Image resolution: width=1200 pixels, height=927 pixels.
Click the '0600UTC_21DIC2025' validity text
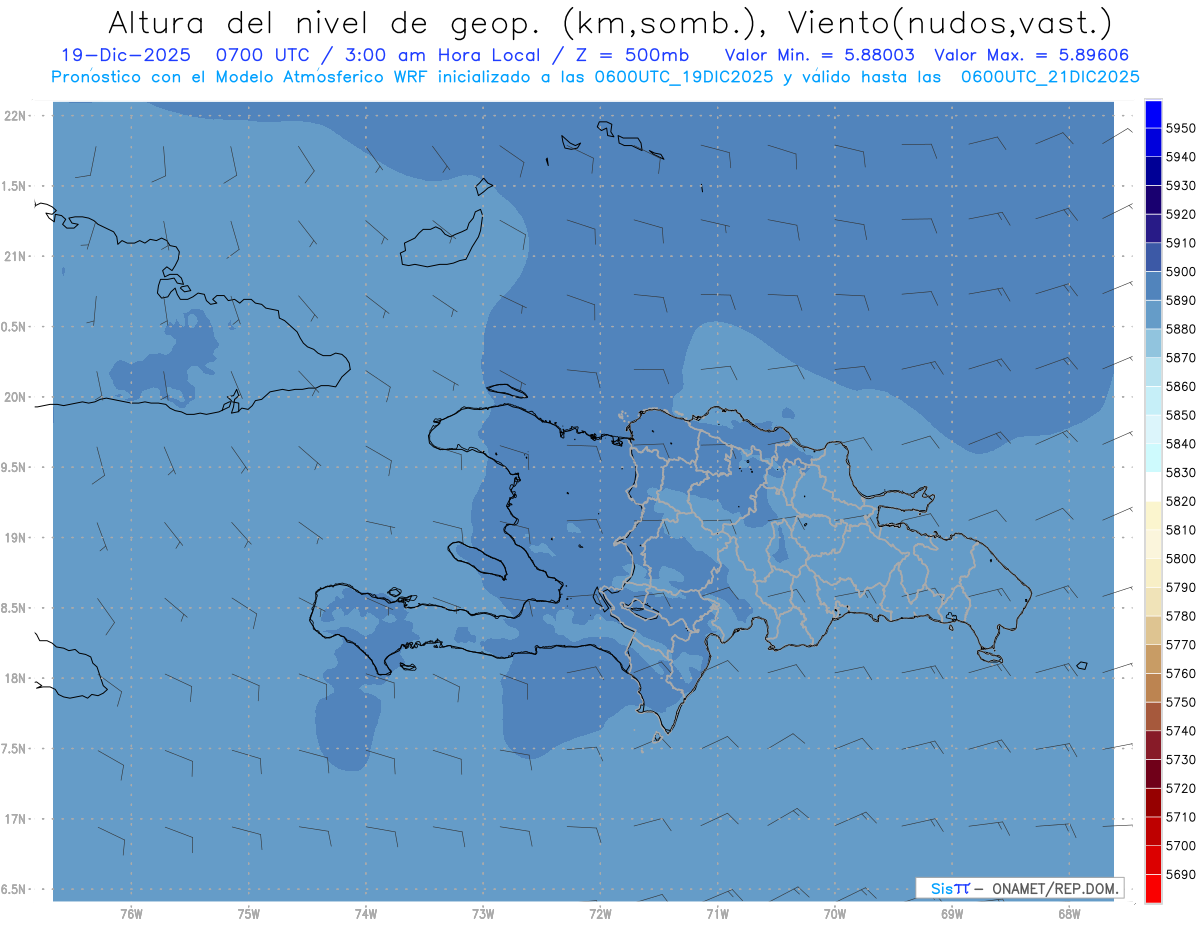point(1050,76)
